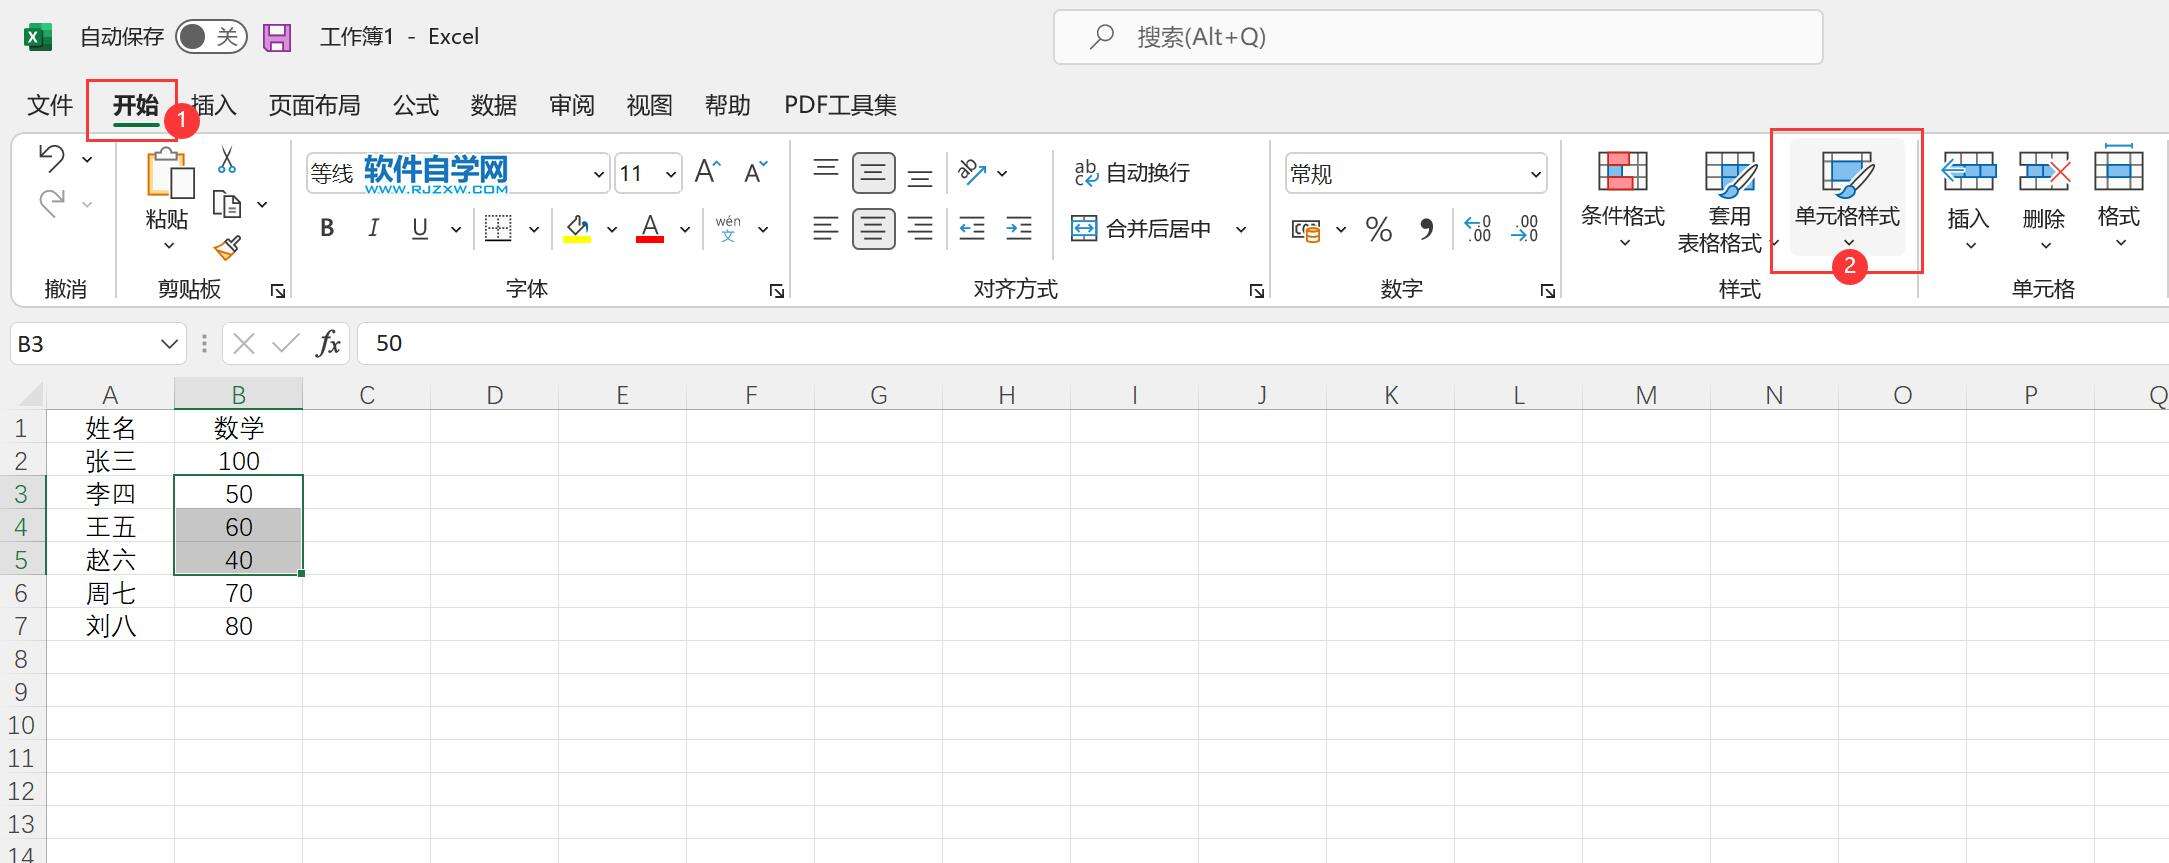Increase font size with large A
The height and width of the screenshot is (863, 2169).
(707, 172)
